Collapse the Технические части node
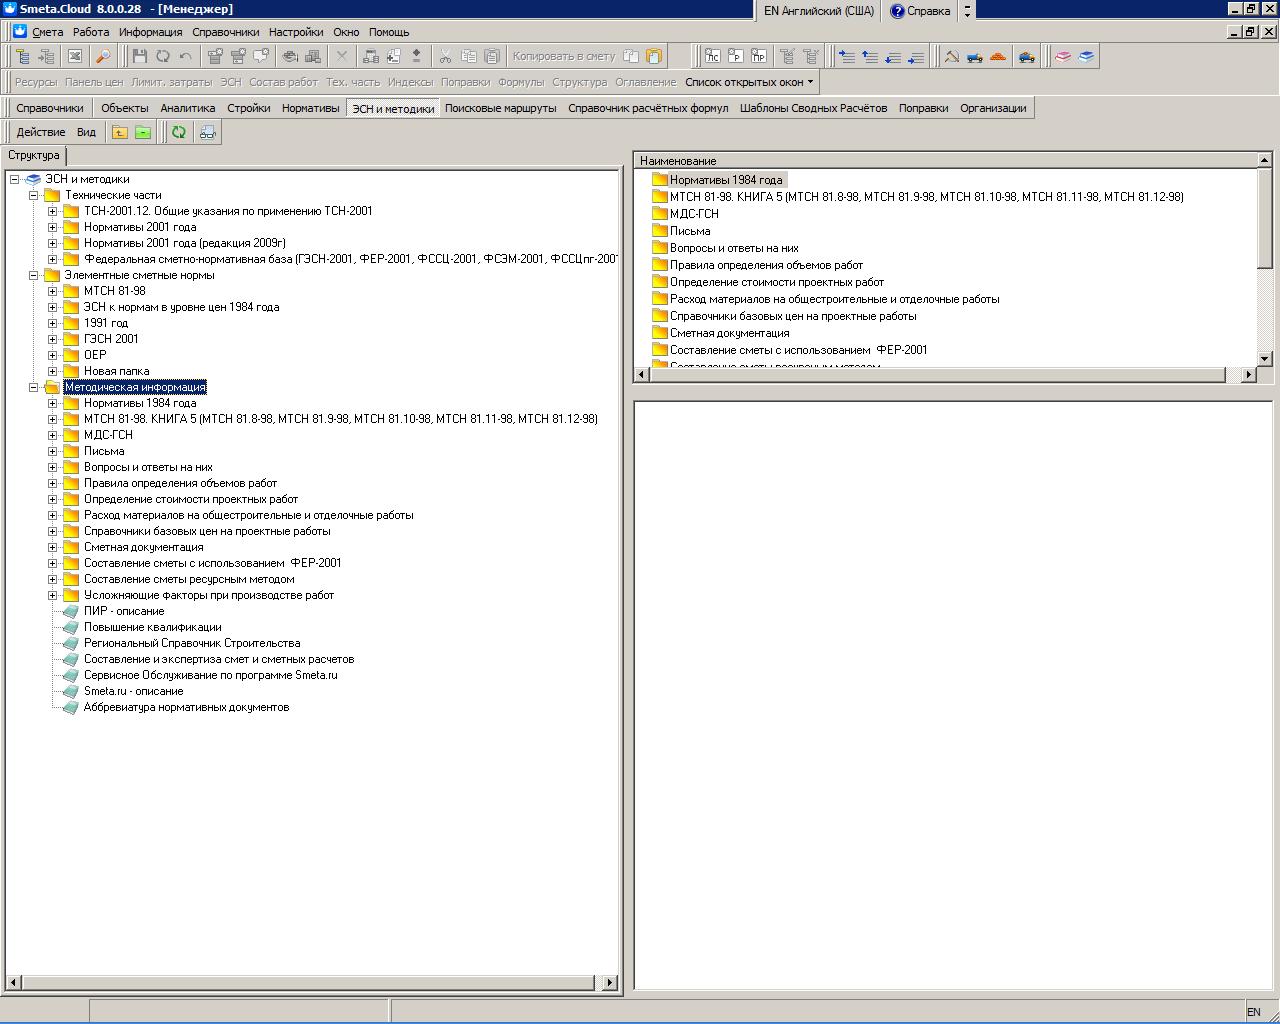Image resolution: width=1280 pixels, height=1024 pixels. [33, 196]
